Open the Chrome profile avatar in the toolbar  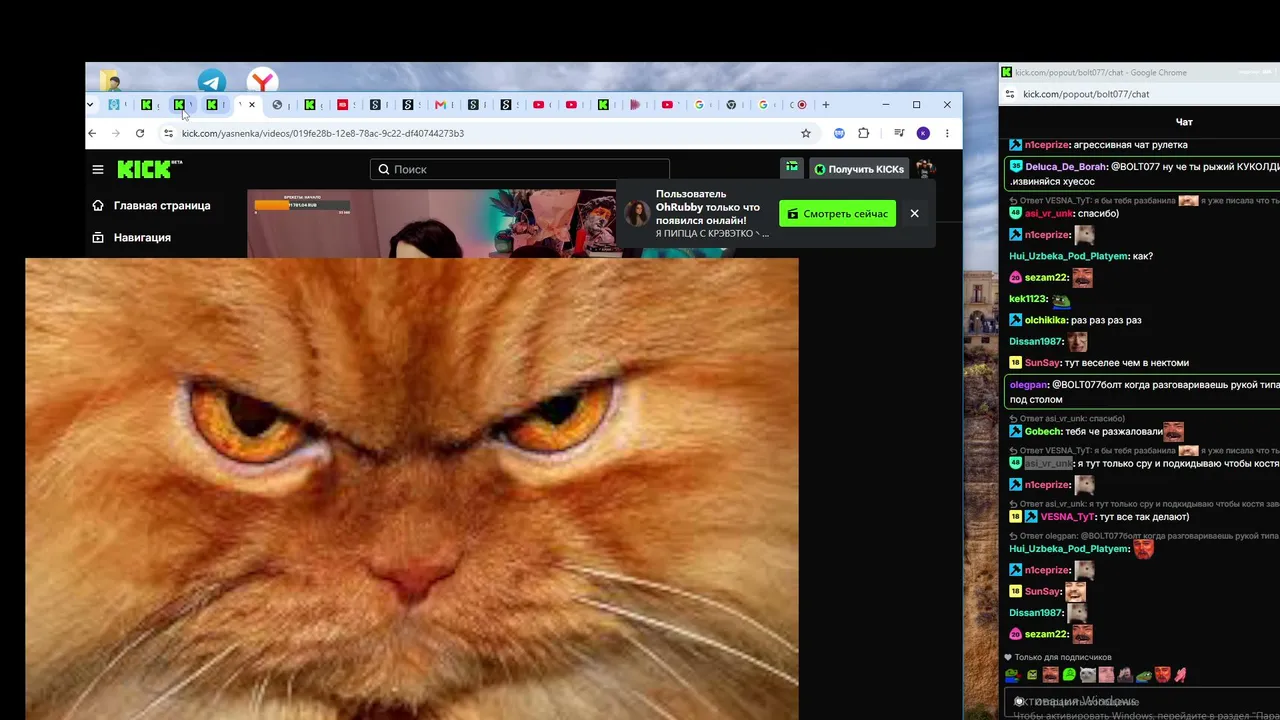click(923, 133)
